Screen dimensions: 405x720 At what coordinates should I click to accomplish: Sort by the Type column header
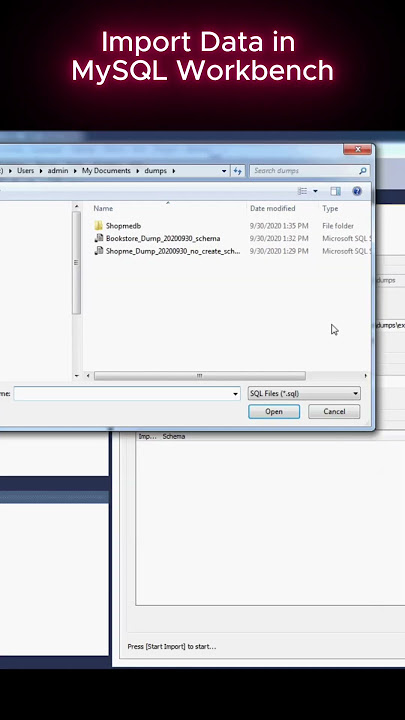pyautogui.click(x=330, y=208)
